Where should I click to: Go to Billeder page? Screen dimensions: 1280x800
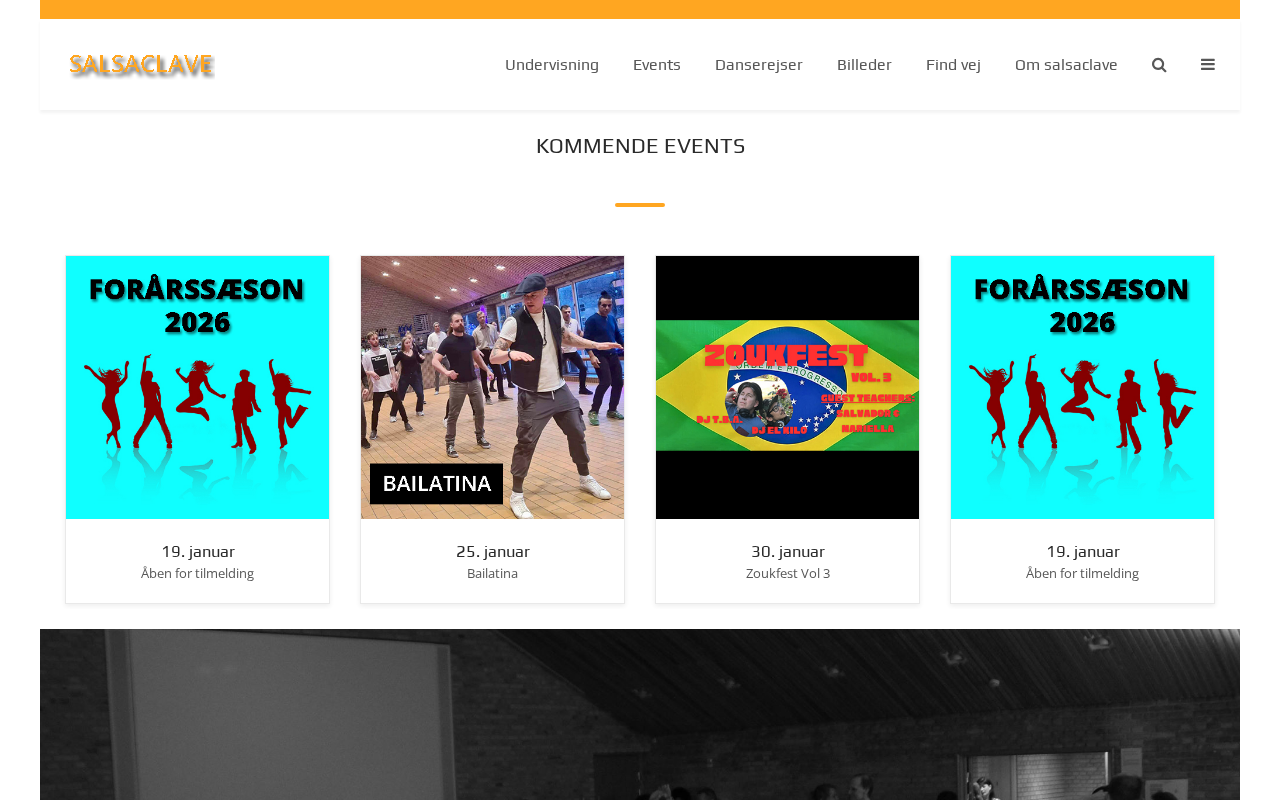864,65
